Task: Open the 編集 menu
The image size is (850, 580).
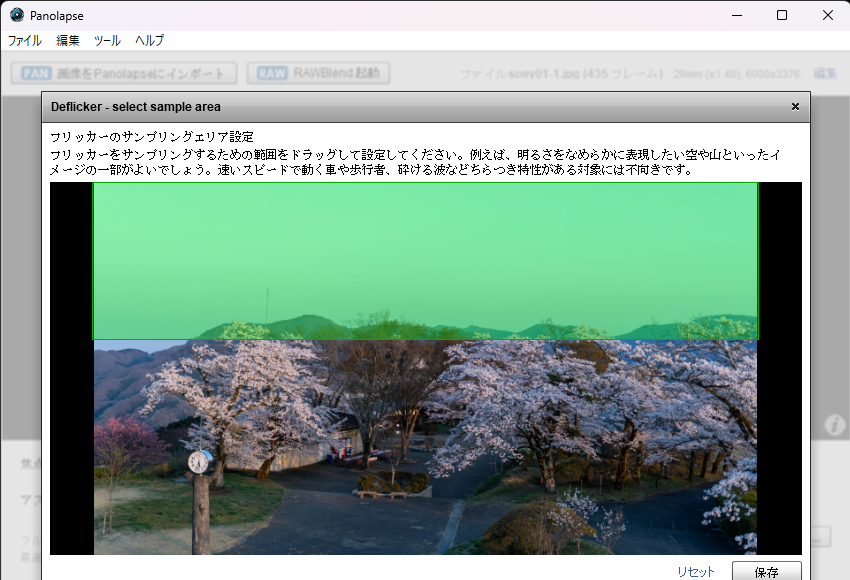Action: tap(68, 41)
